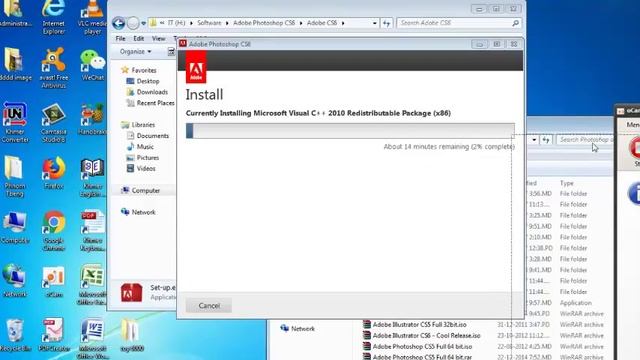Select the PDF Creator desktop icon
The width and height of the screenshot is (640, 360).
tap(53, 335)
